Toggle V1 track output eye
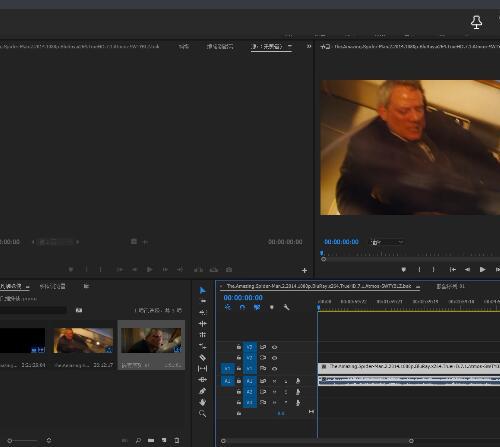500x447 pixels. point(275,369)
